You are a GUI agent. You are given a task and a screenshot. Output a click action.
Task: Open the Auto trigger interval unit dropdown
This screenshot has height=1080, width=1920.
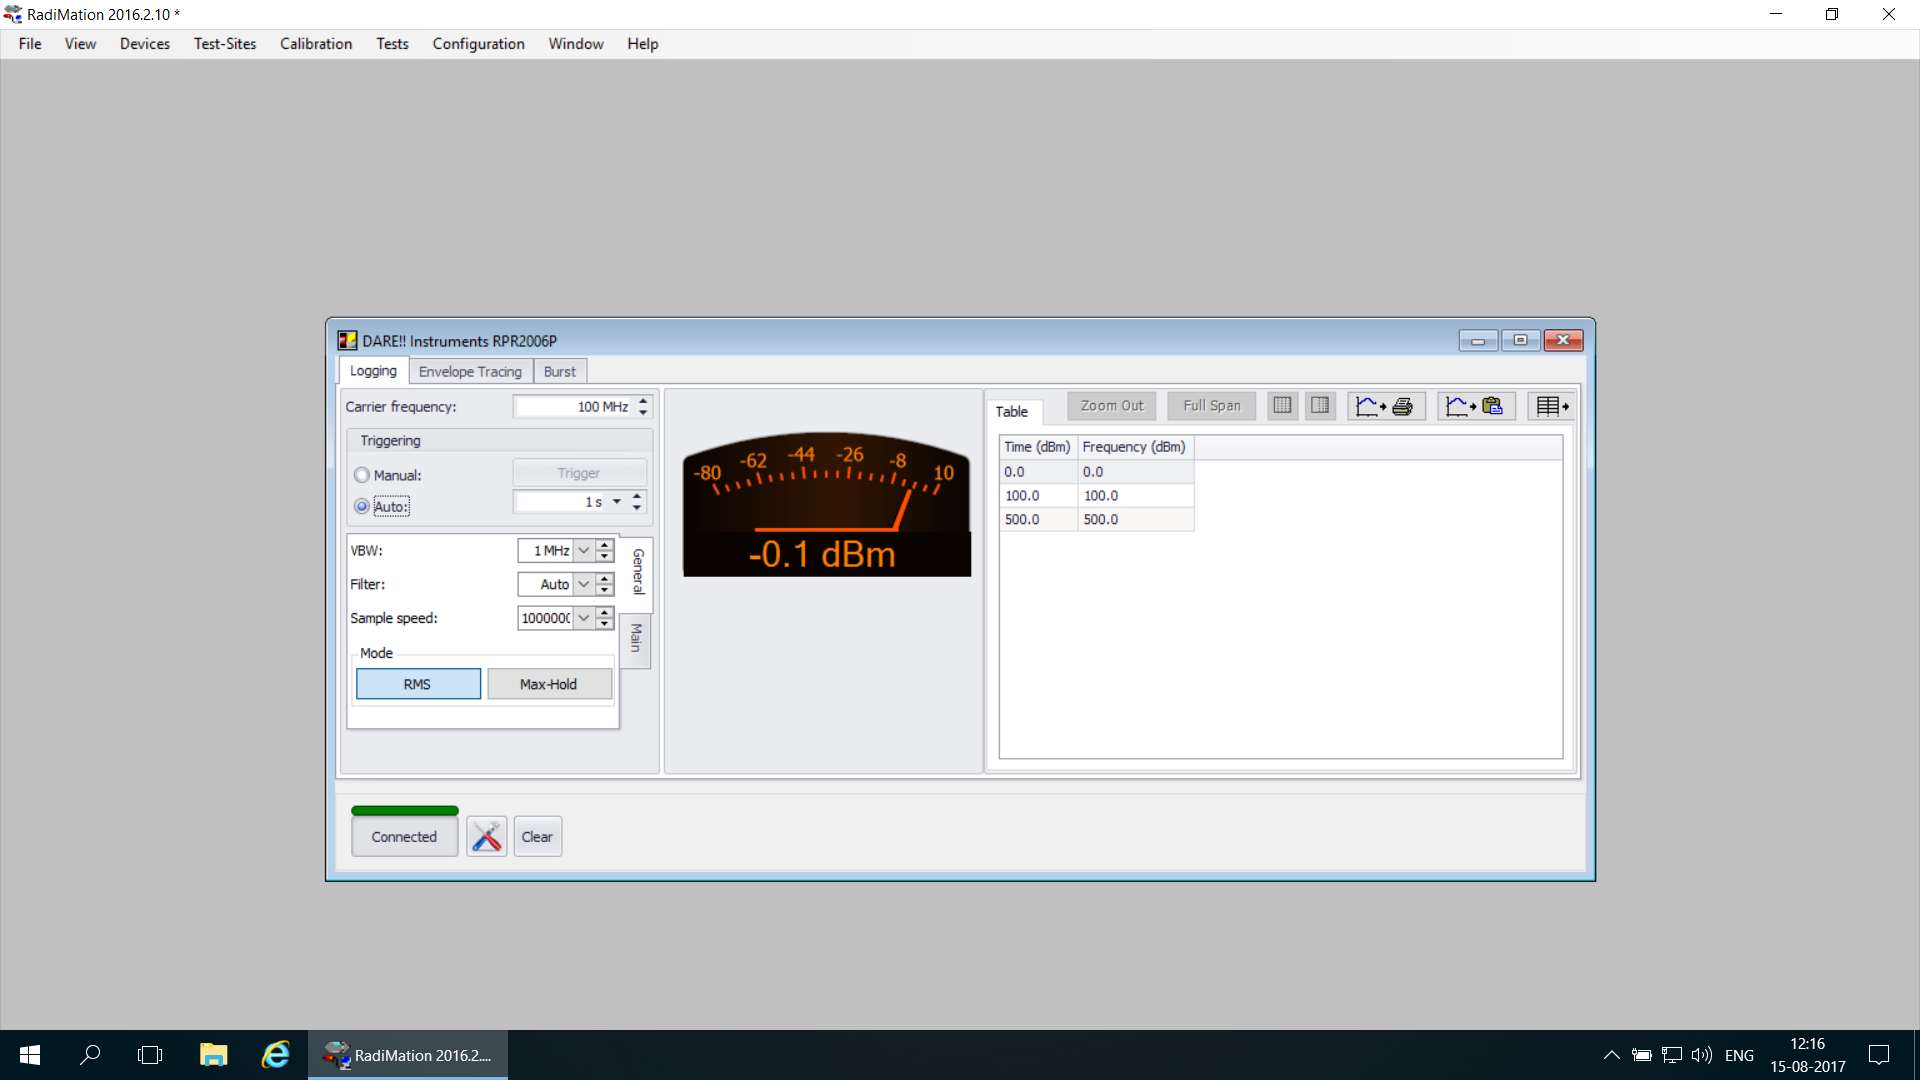(x=617, y=502)
